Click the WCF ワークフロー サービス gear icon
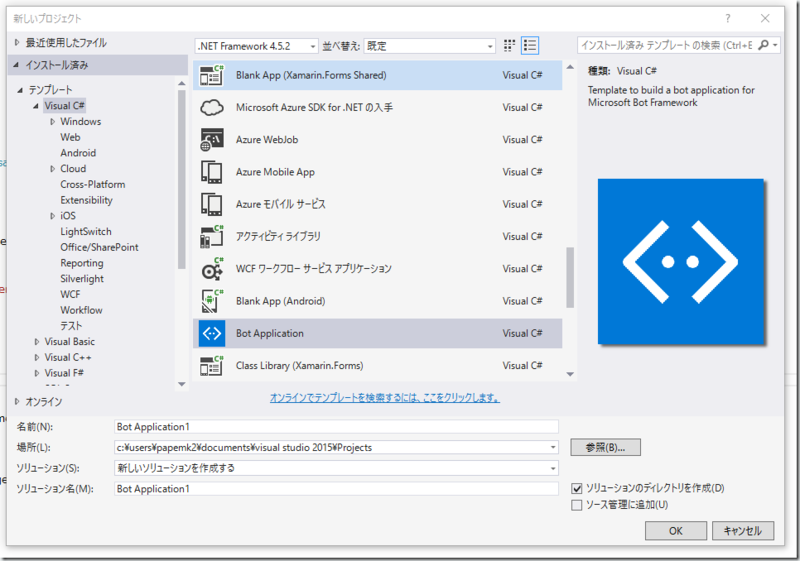This screenshot has height=561, width=800. 211,269
